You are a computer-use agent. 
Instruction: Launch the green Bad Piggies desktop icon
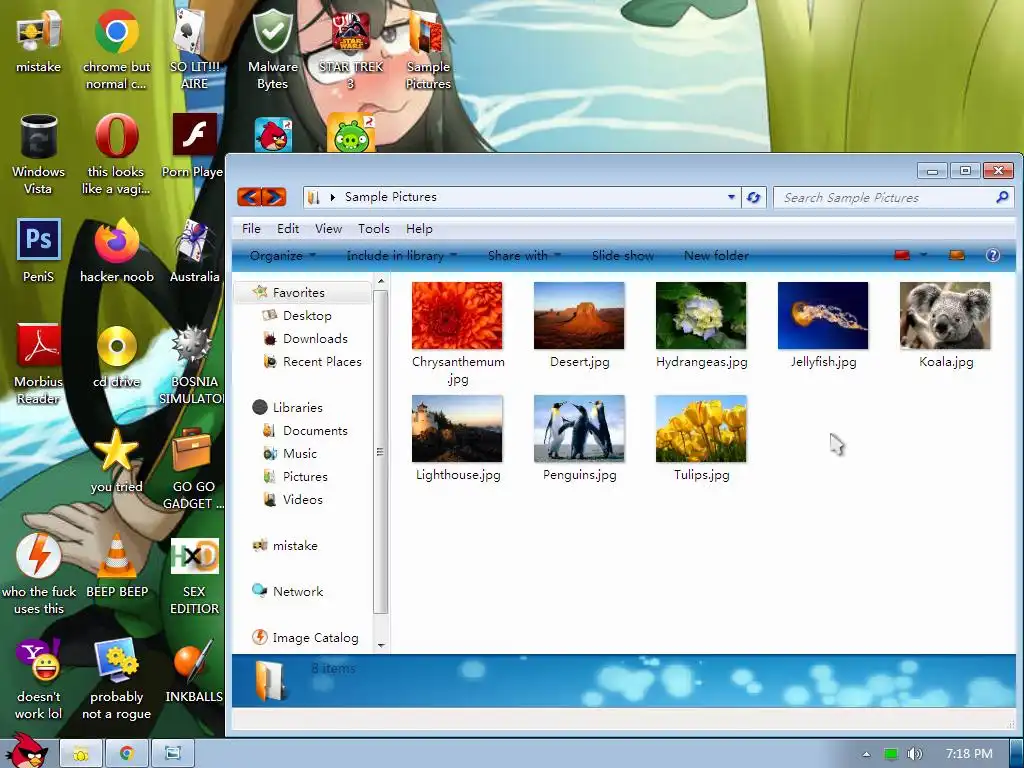[x=351, y=133]
